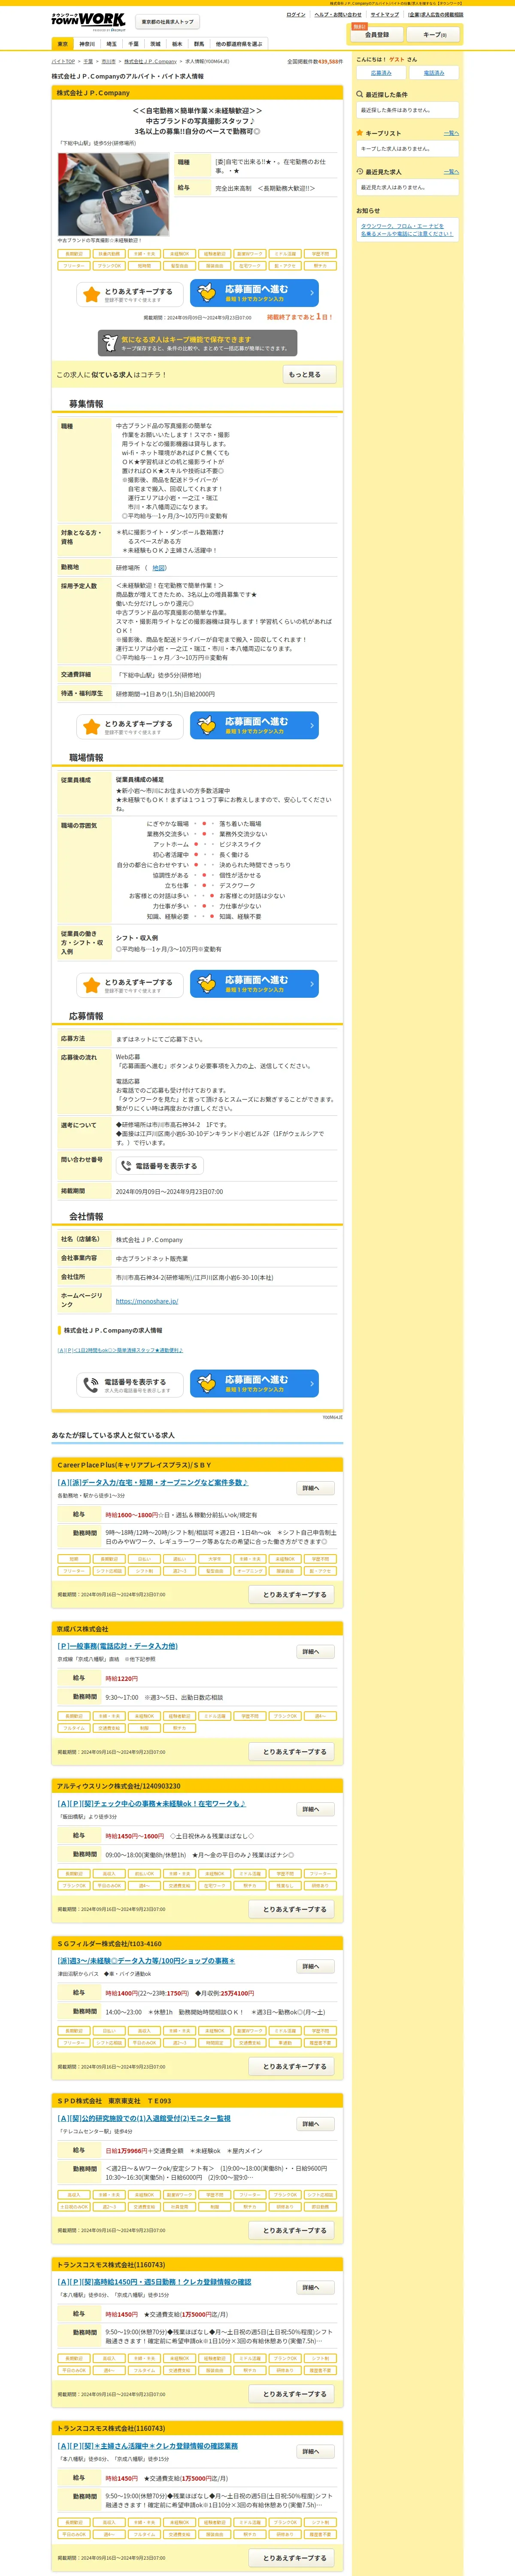This screenshot has width=515, height=2576.
Task: Open 一覧へ link beside キープリスト
Action: [x=451, y=133]
